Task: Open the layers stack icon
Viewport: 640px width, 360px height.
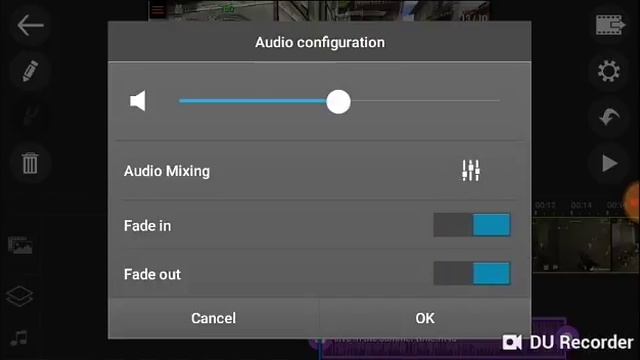Action: [19, 296]
